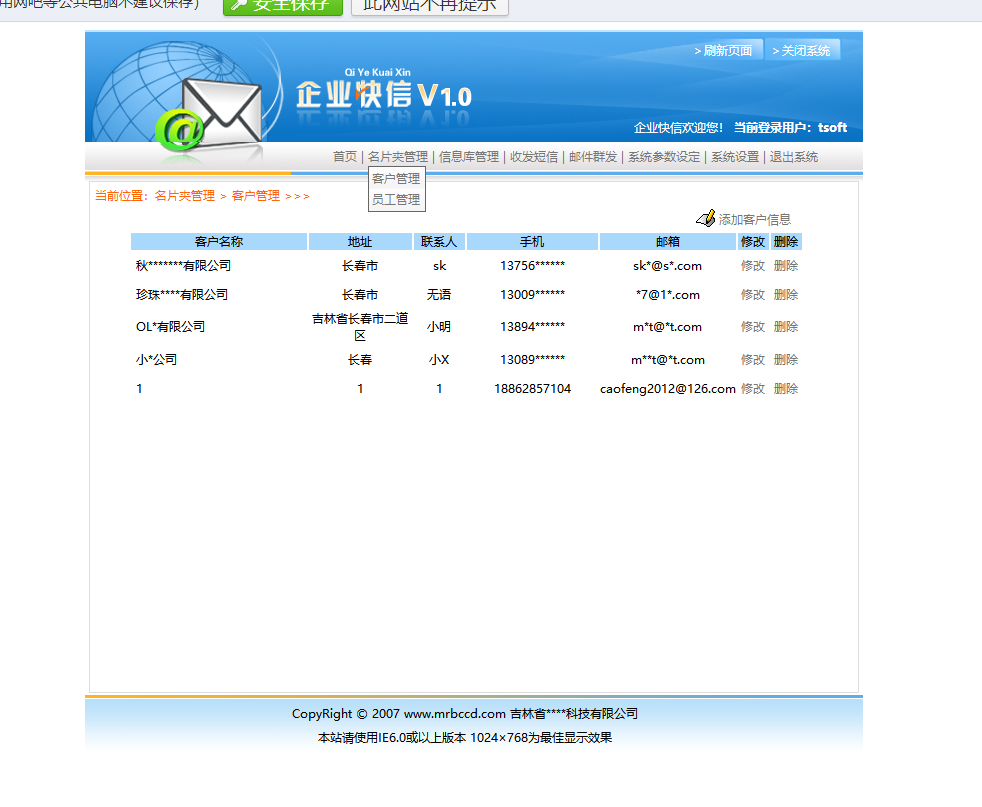Image resolution: width=982 pixels, height=807 pixels.
Task: Choose 员工管理 from the dropdown menu
Action: [396, 200]
